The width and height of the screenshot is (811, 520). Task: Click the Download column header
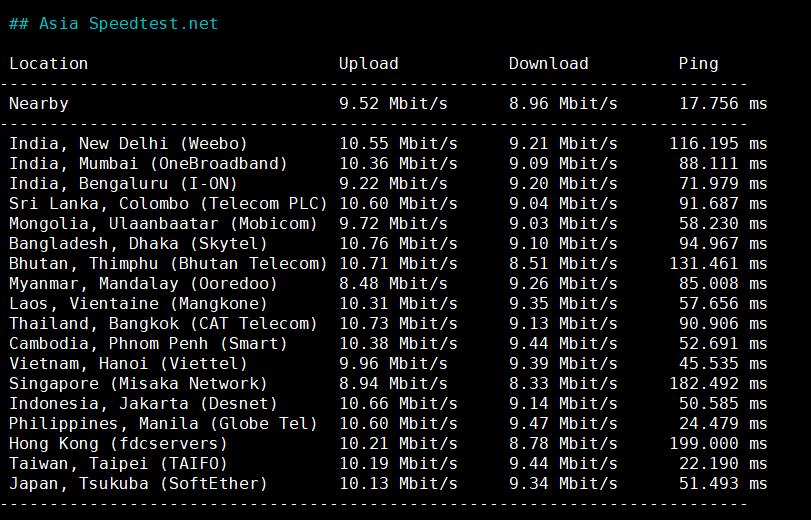tap(548, 63)
